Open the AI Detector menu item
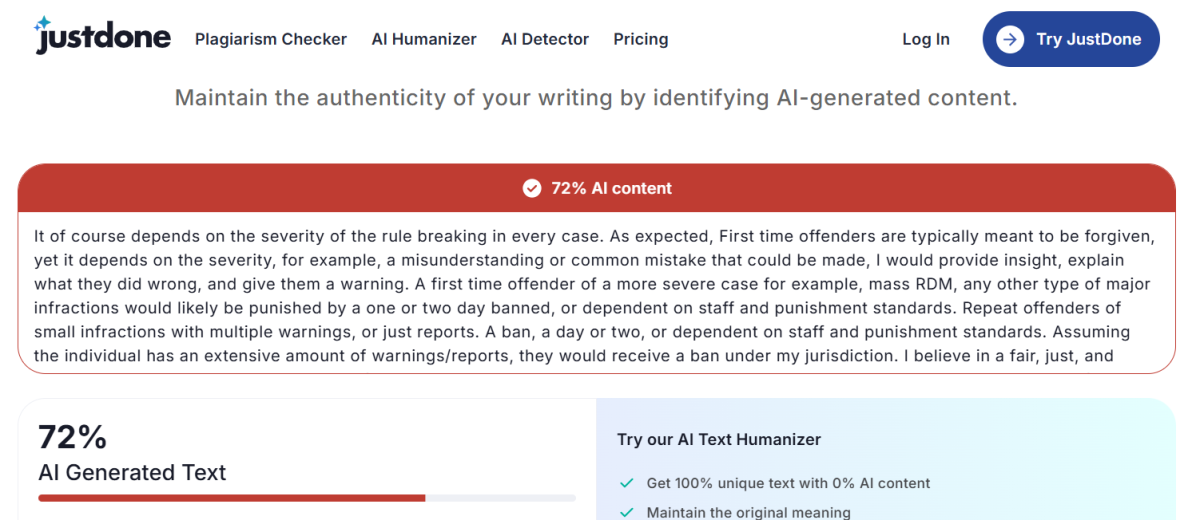Viewport: 1200px width, 520px height. click(x=545, y=39)
